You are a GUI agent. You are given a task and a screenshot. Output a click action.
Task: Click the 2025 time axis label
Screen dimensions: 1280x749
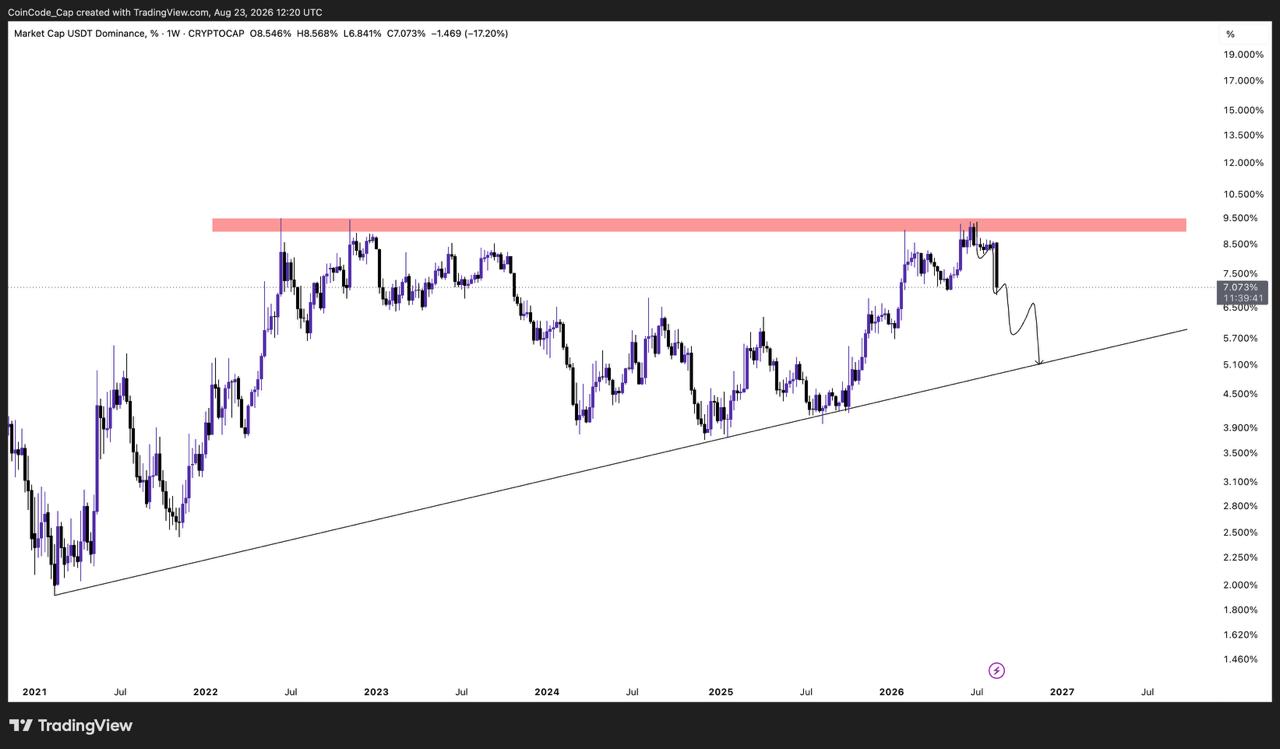coord(720,692)
